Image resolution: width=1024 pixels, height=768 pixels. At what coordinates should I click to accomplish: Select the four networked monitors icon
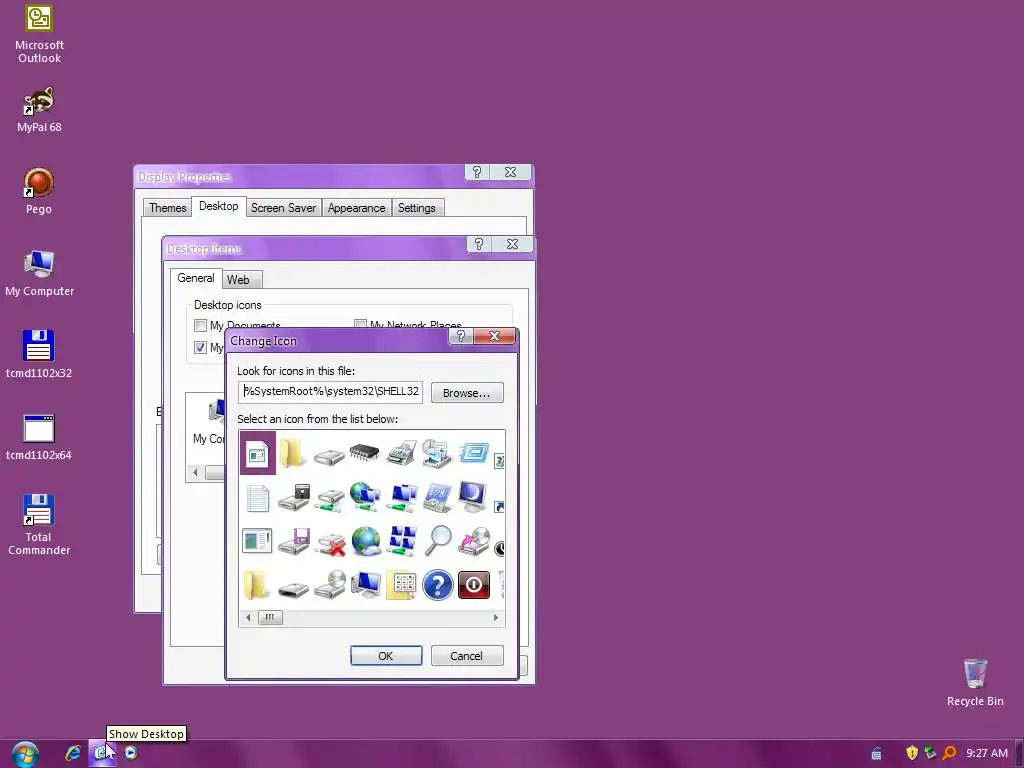point(402,541)
